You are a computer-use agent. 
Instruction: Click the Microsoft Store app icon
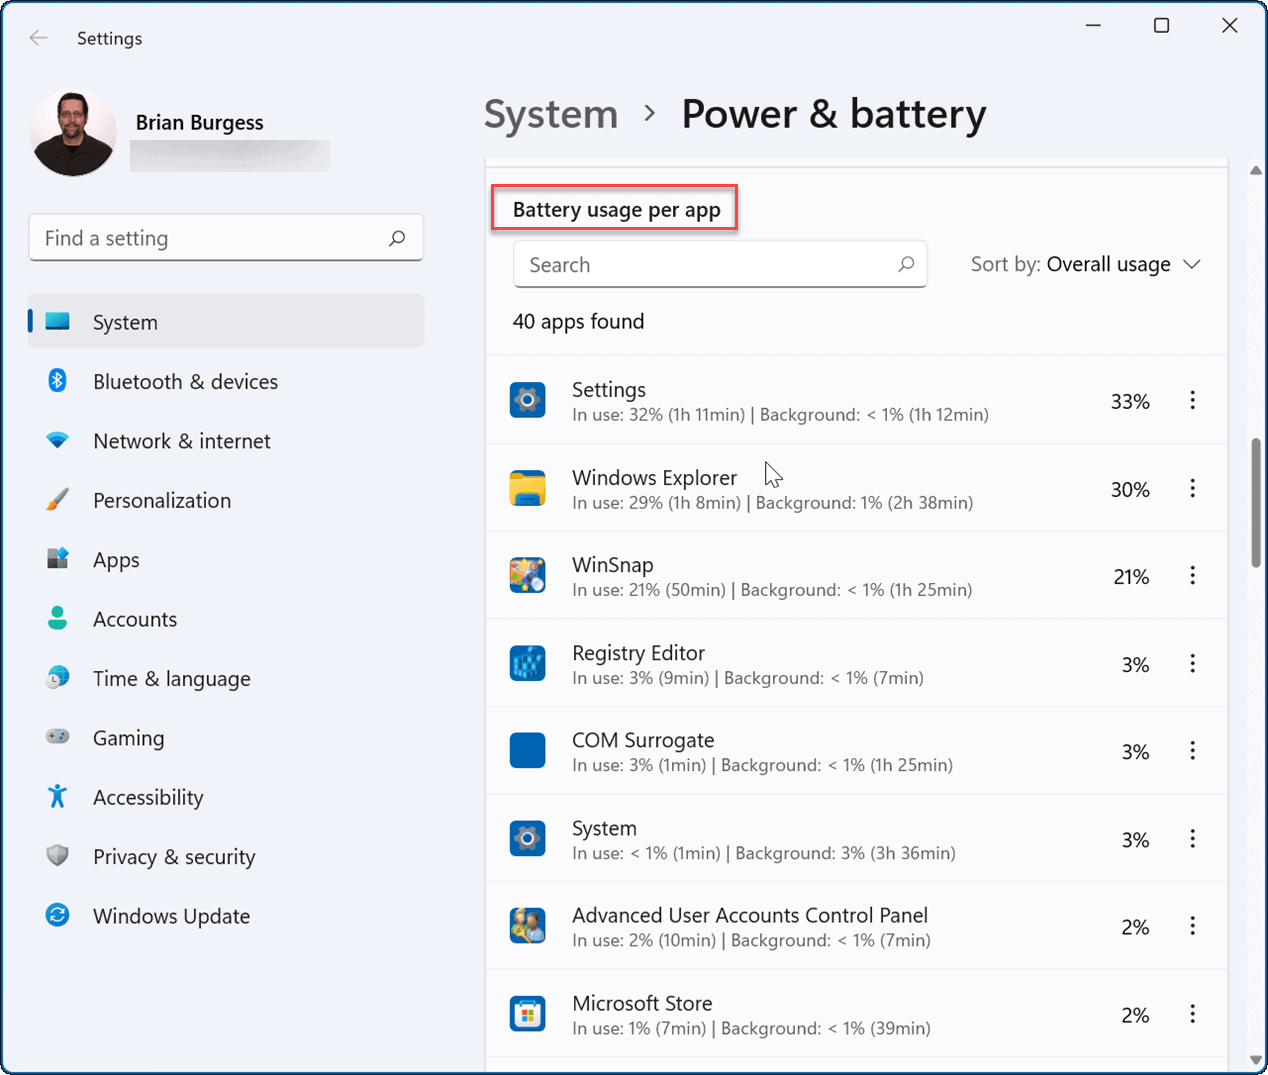[527, 1013]
